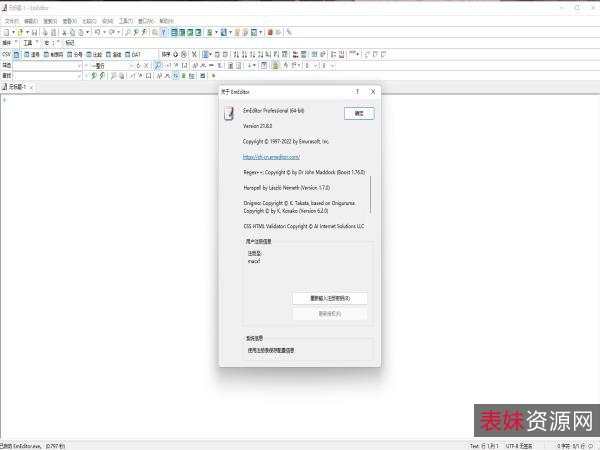Click the help question mark in About dialog title
Viewport: 600px width, 450px height.
pyautogui.click(x=357, y=92)
